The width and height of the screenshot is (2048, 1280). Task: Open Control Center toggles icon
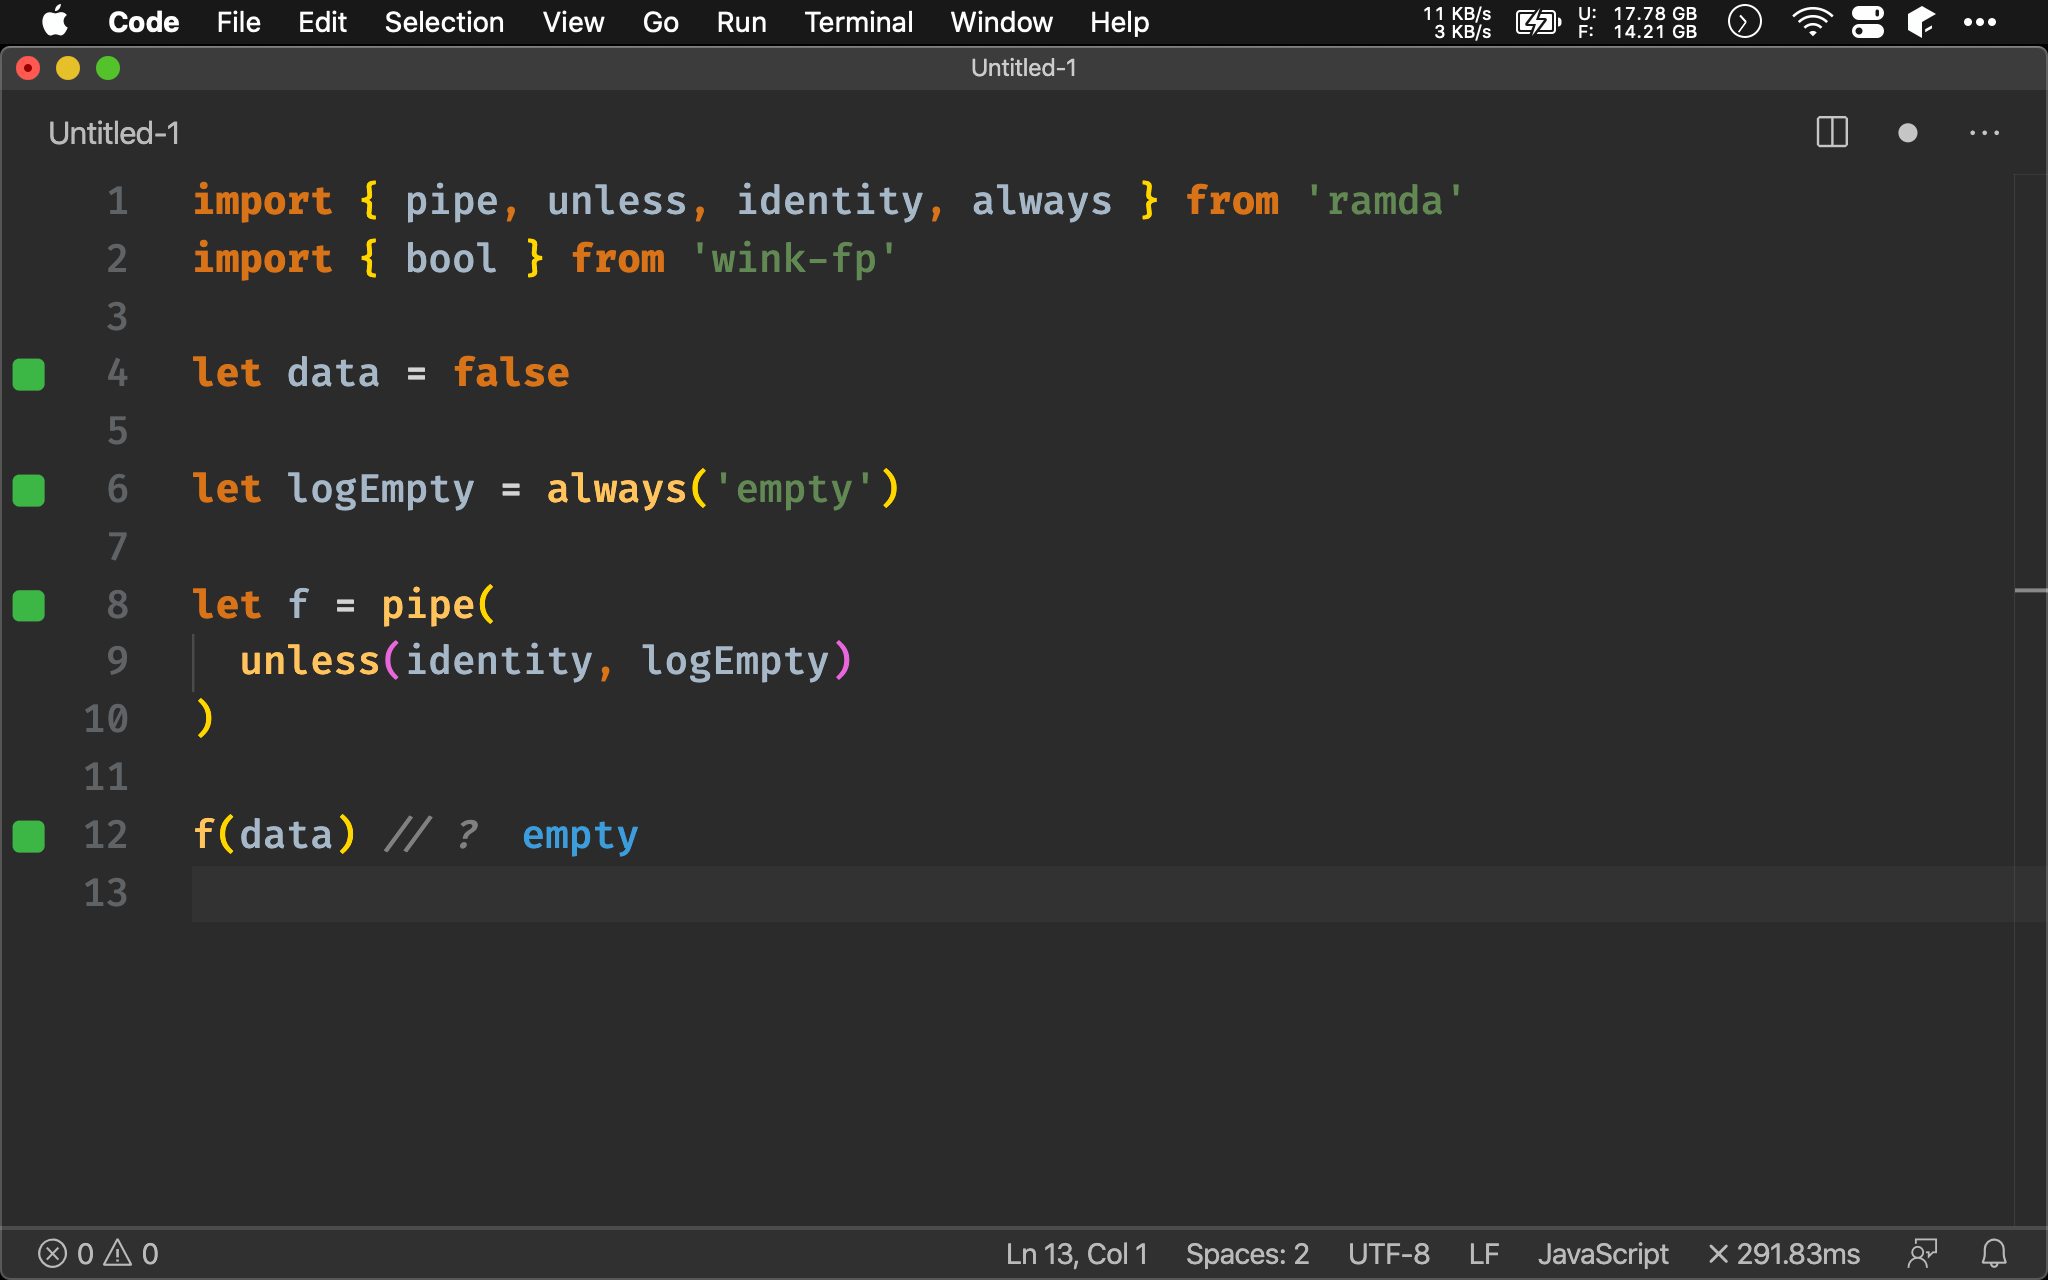1867,22
